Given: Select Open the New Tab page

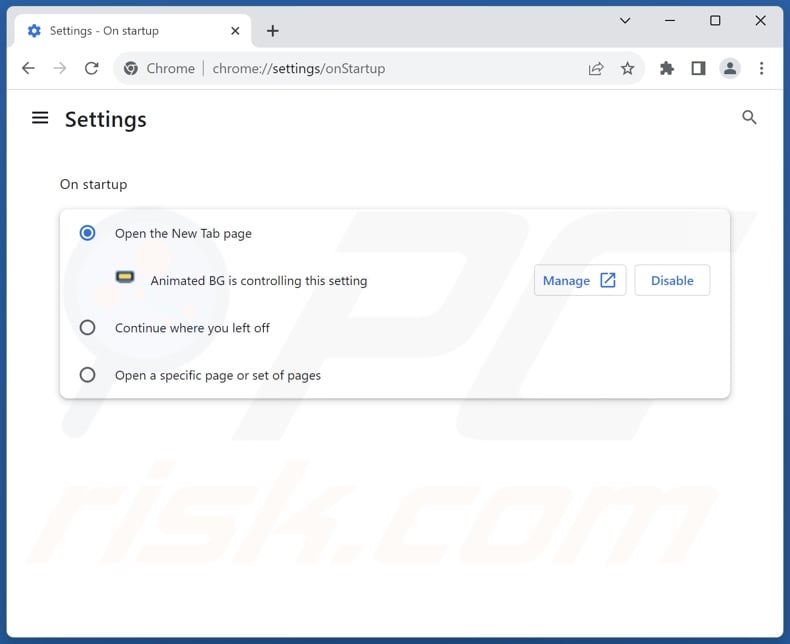Looking at the screenshot, I should coord(87,233).
